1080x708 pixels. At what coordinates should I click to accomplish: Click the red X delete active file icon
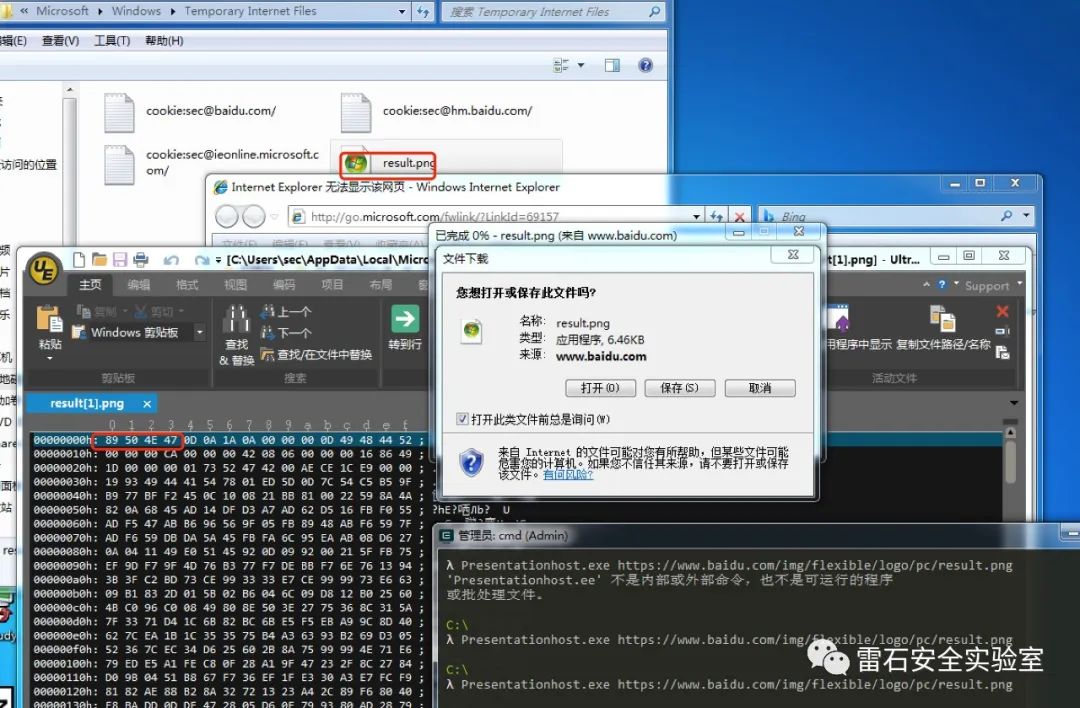(x=1002, y=311)
